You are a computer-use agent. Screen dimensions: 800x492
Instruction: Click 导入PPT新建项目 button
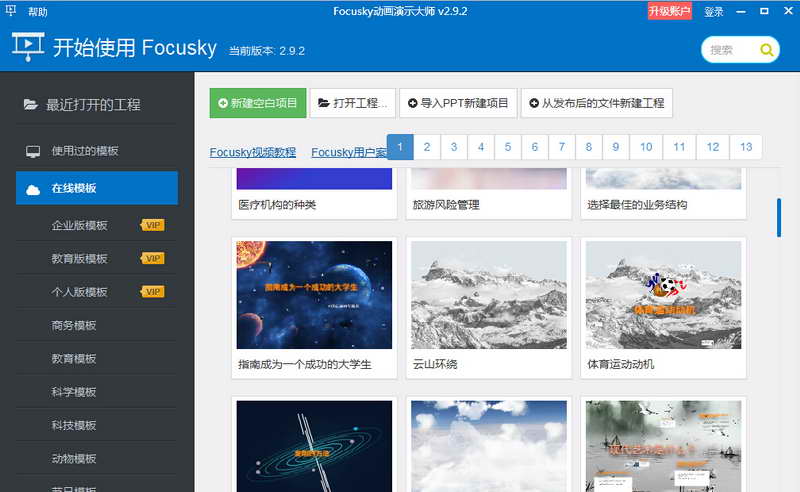[x=458, y=103]
